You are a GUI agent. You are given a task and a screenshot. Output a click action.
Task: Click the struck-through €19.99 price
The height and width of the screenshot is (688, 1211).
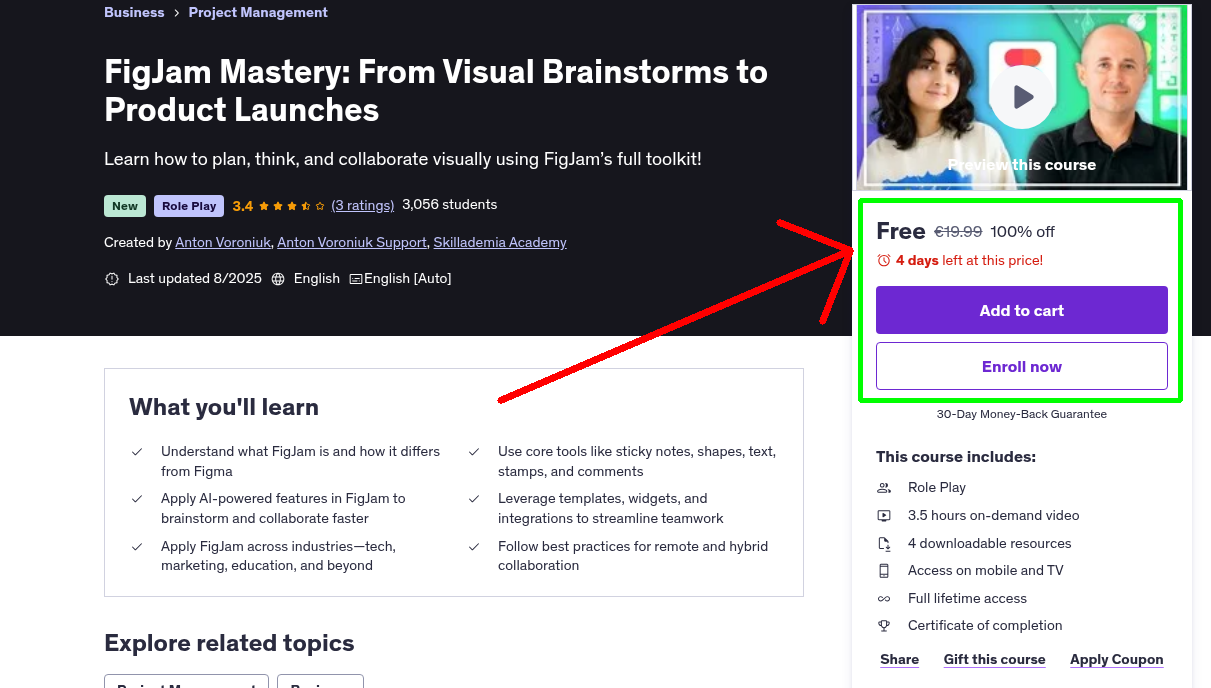click(958, 232)
